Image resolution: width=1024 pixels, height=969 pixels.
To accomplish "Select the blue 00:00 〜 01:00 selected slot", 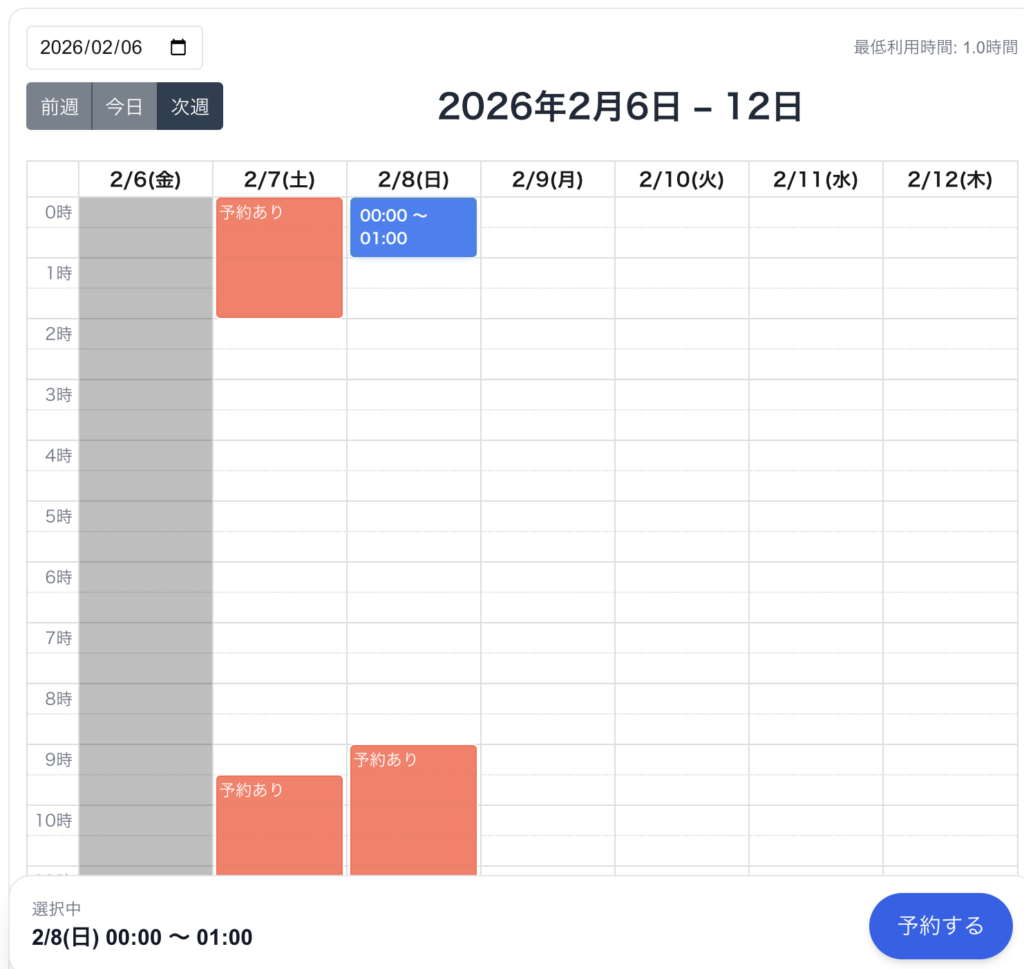I will pos(413,227).
